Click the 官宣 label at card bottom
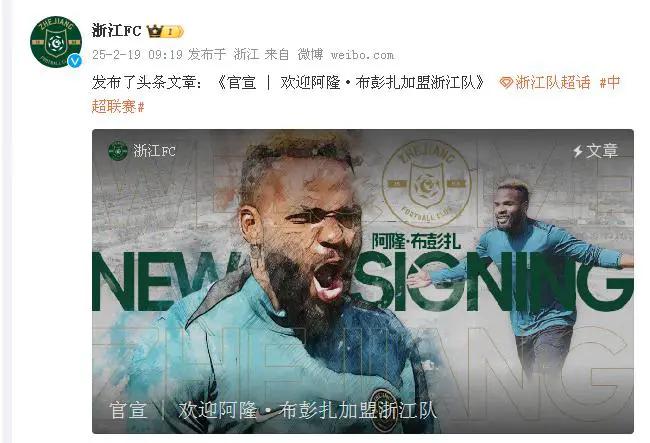 pos(128,410)
